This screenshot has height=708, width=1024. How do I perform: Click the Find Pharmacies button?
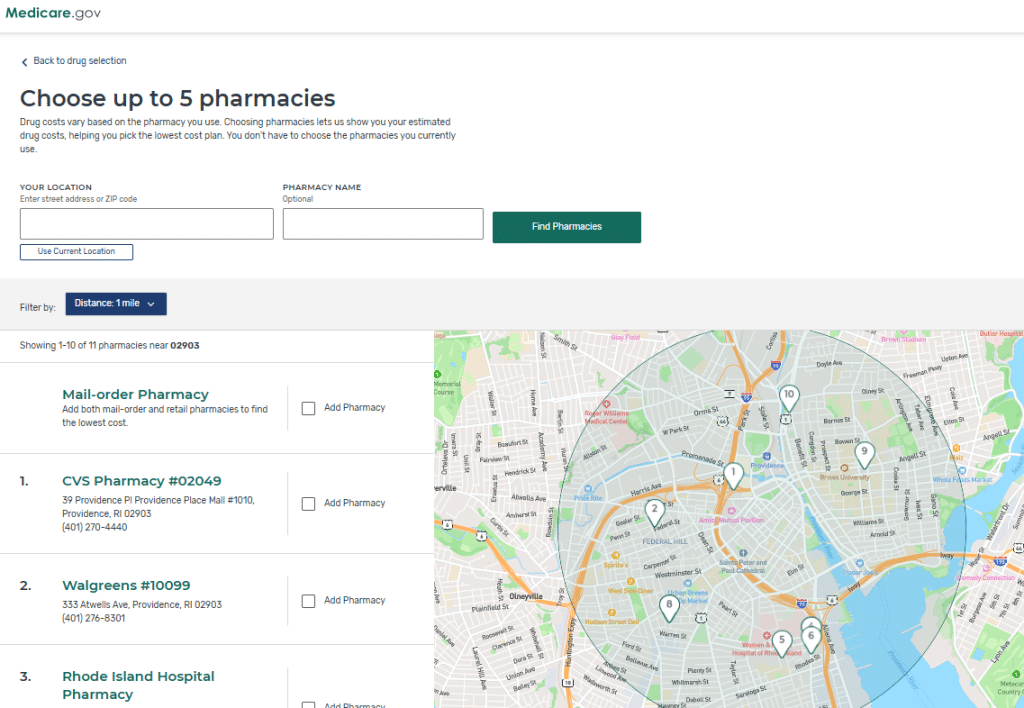click(x=566, y=227)
